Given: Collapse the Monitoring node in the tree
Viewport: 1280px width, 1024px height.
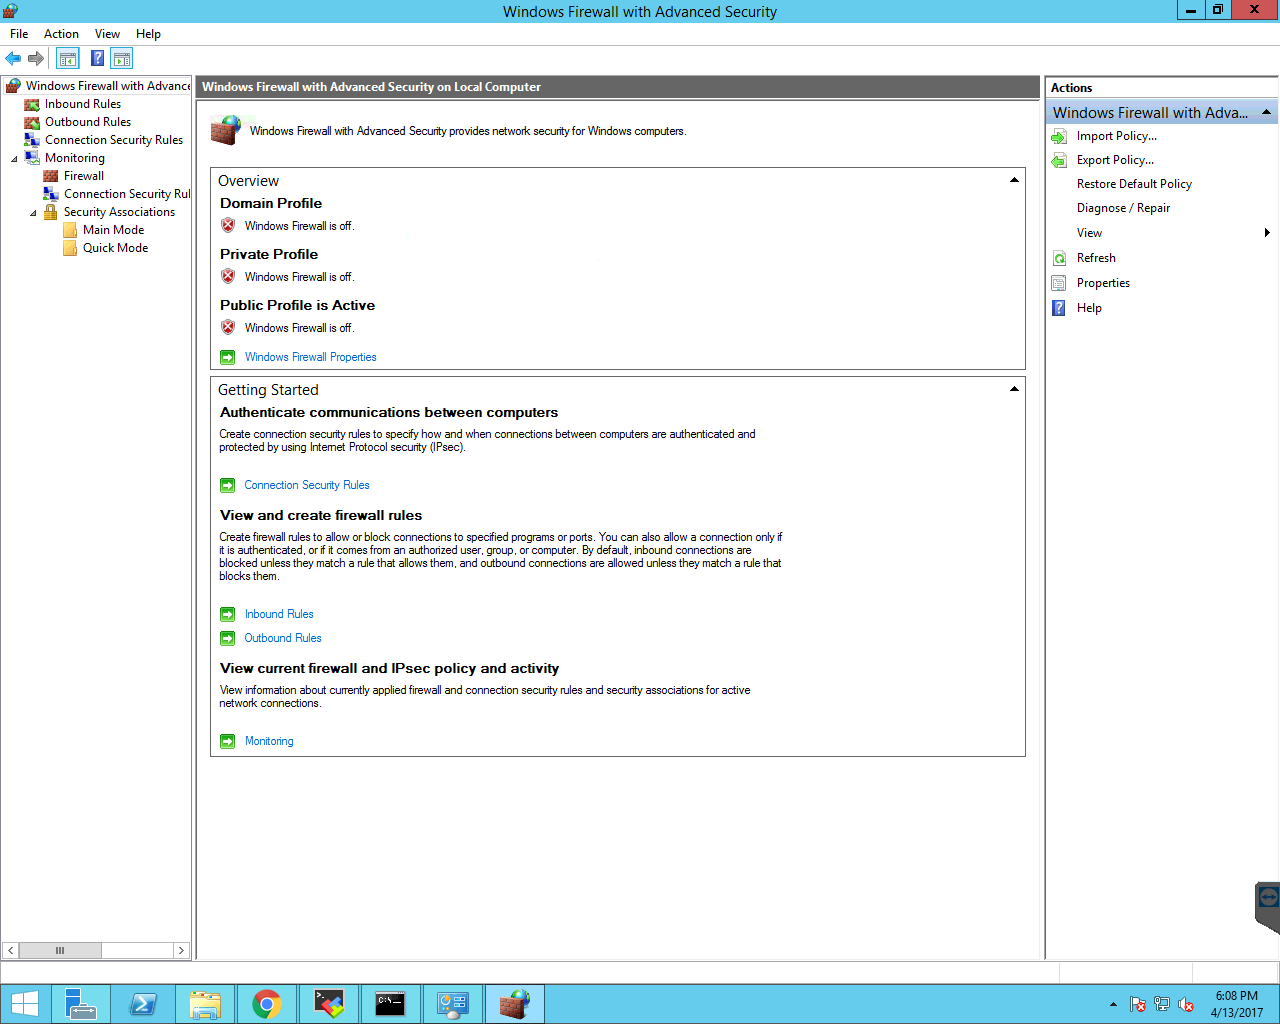Looking at the screenshot, I should [x=14, y=159].
